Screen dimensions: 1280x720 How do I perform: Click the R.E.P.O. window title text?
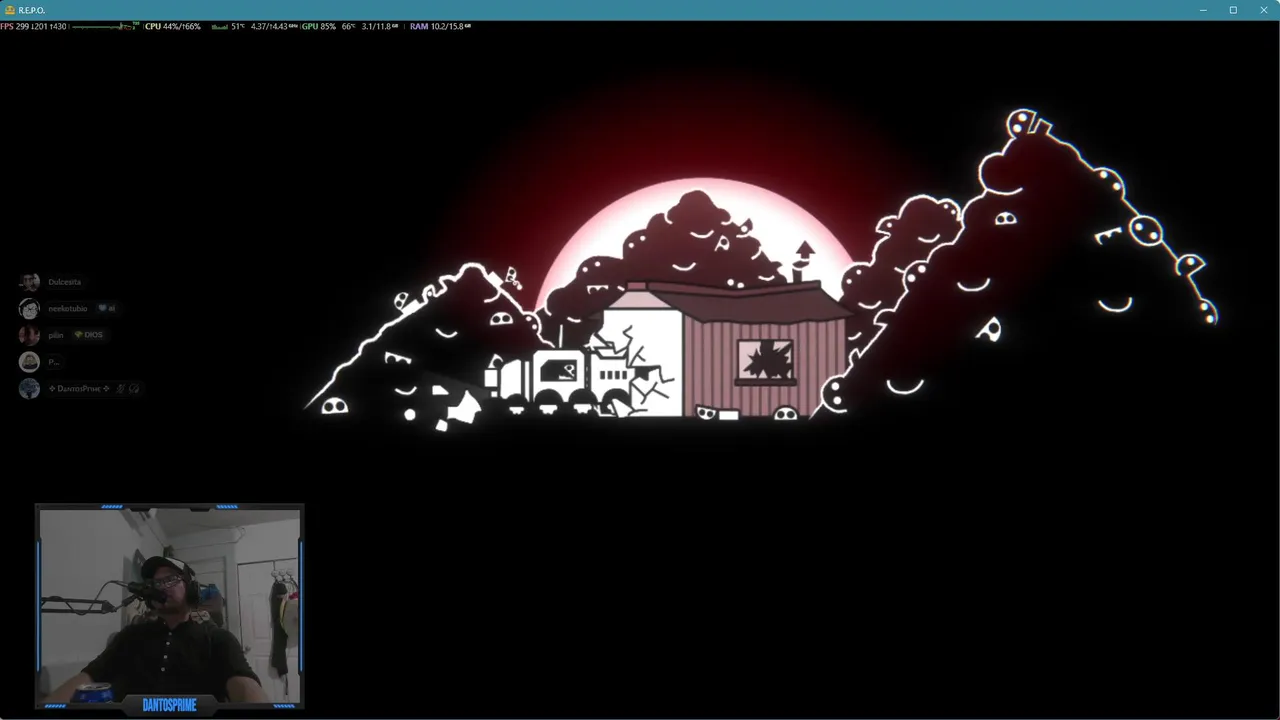[32, 10]
